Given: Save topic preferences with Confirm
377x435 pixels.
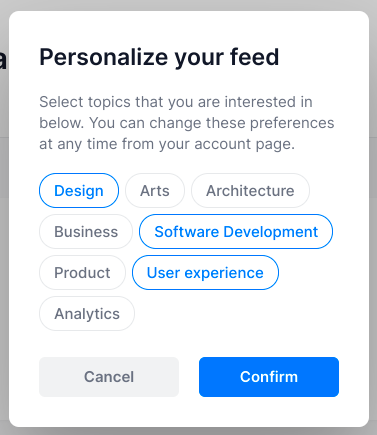Looking at the screenshot, I should coord(269,377).
